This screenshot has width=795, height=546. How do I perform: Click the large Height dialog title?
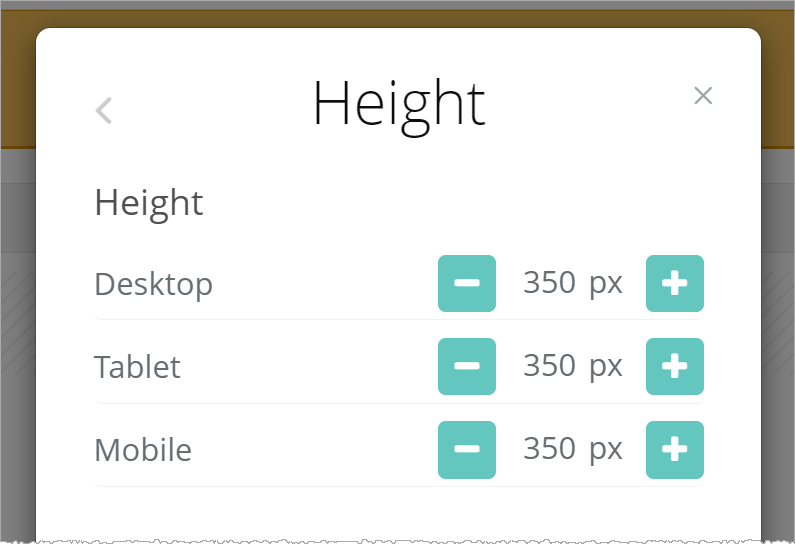(399, 104)
